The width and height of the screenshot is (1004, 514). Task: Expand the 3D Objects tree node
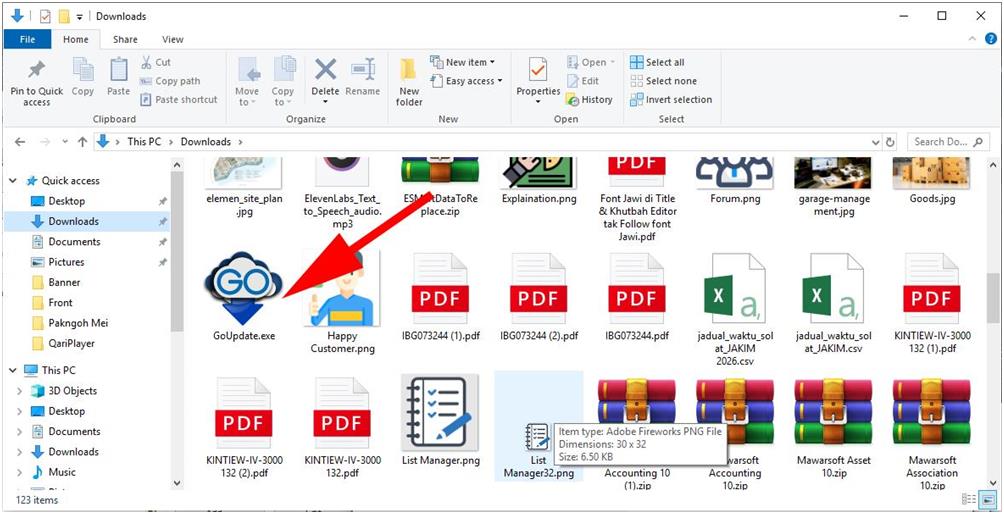(19, 391)
